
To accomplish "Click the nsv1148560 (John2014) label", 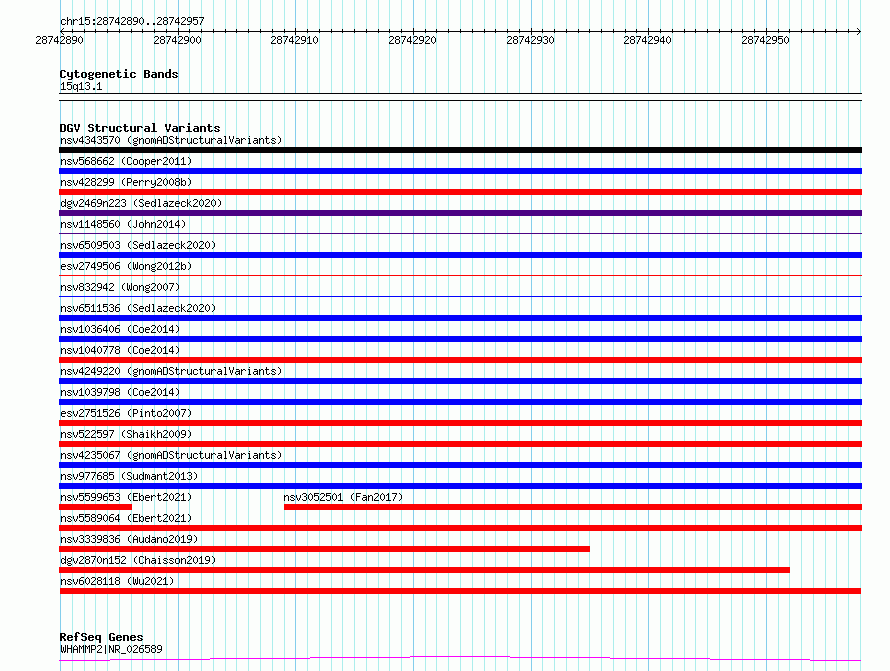I will (123, 224).
